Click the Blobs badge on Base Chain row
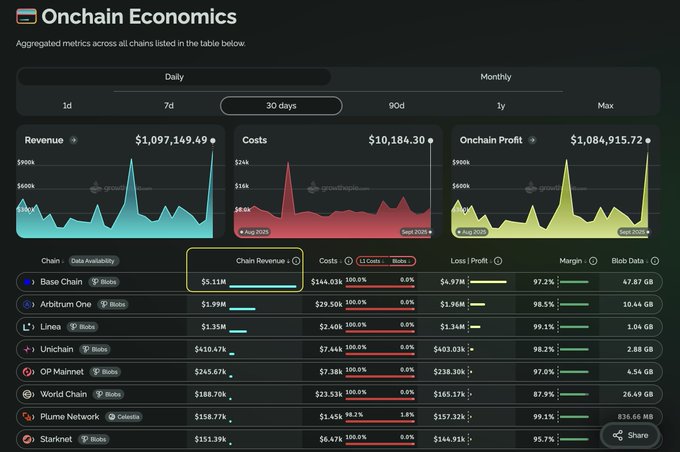Viewport: 680px width, 452px height. tap(104, 282)
